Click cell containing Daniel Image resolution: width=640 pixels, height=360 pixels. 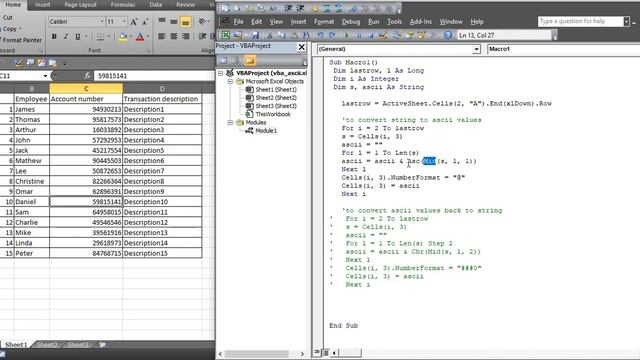tap(32, 202)
